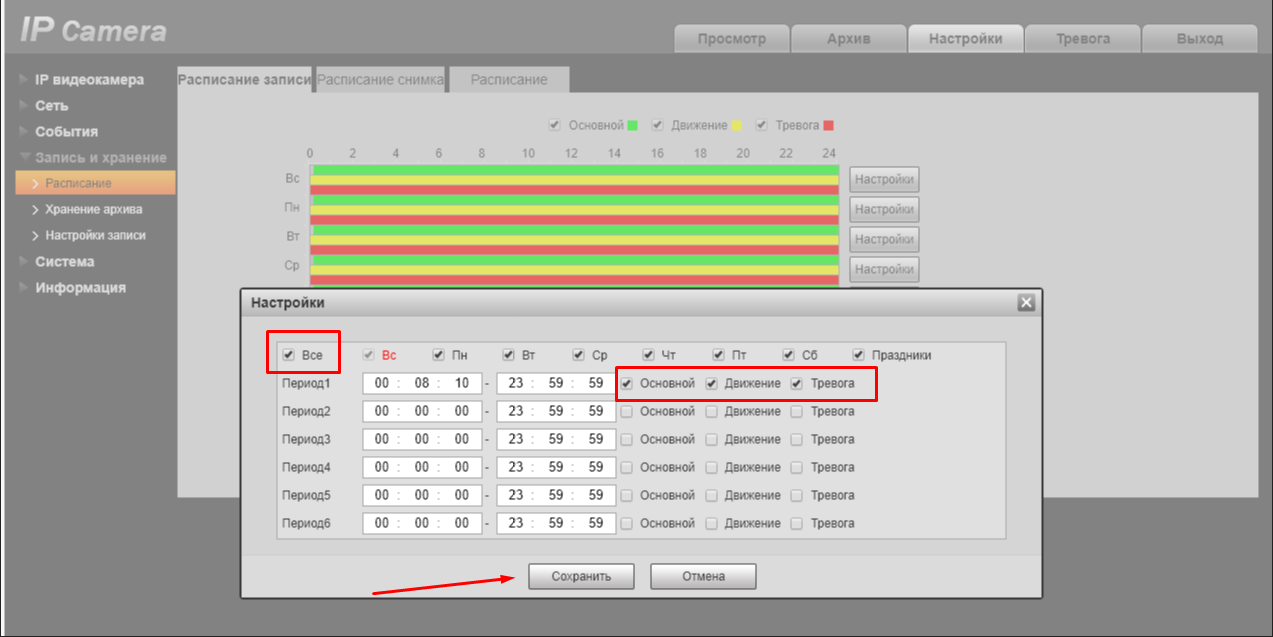This screenshot has height=637, width=1273.
Task: Toggle Движение checkbox in chart legend
Action: pos(657,125)
